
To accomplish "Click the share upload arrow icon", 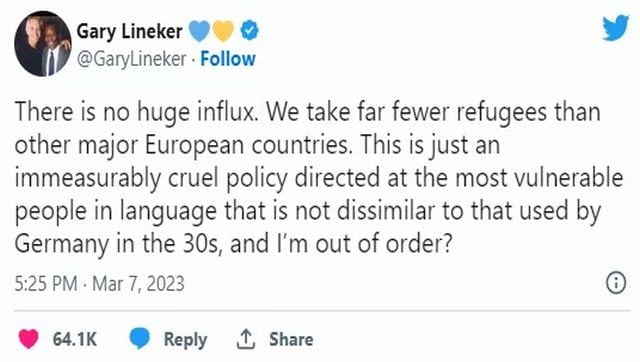I will tap(246, 339).
